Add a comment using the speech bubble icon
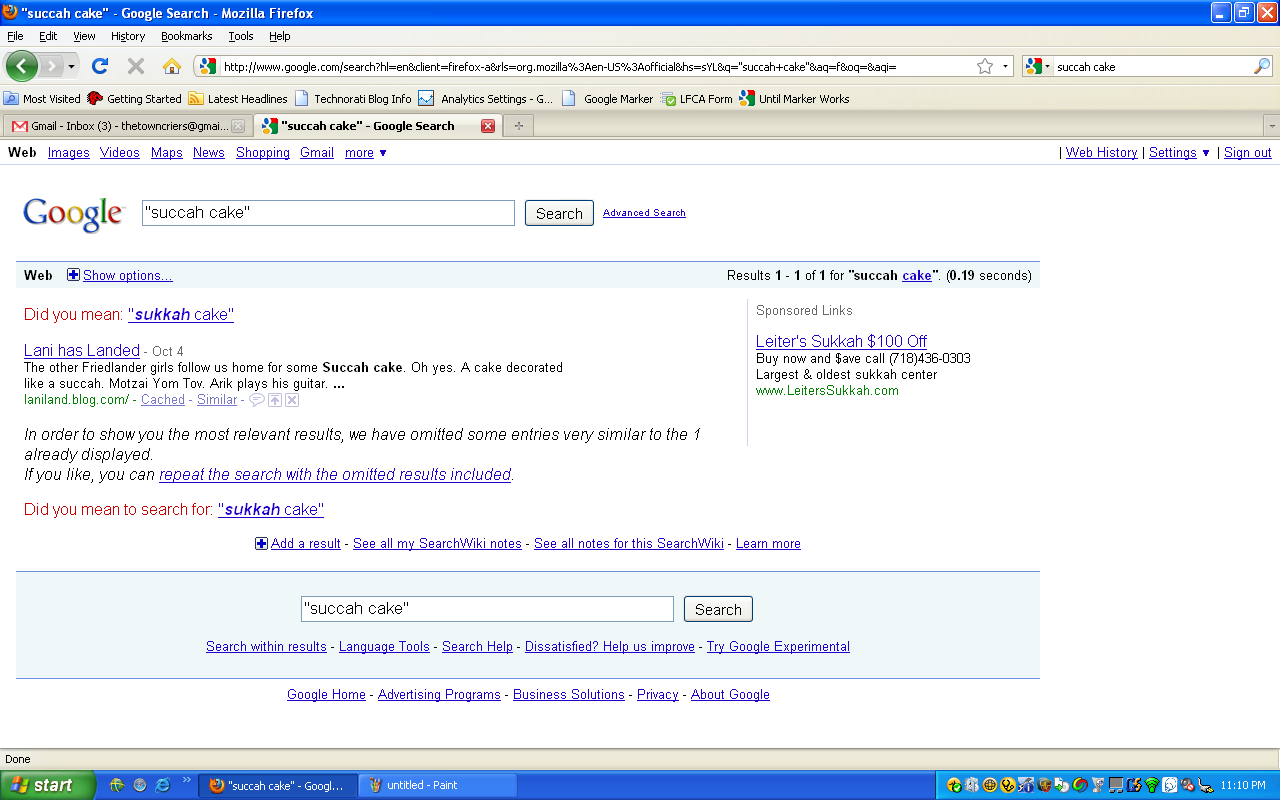 click(x=257, y=400)
